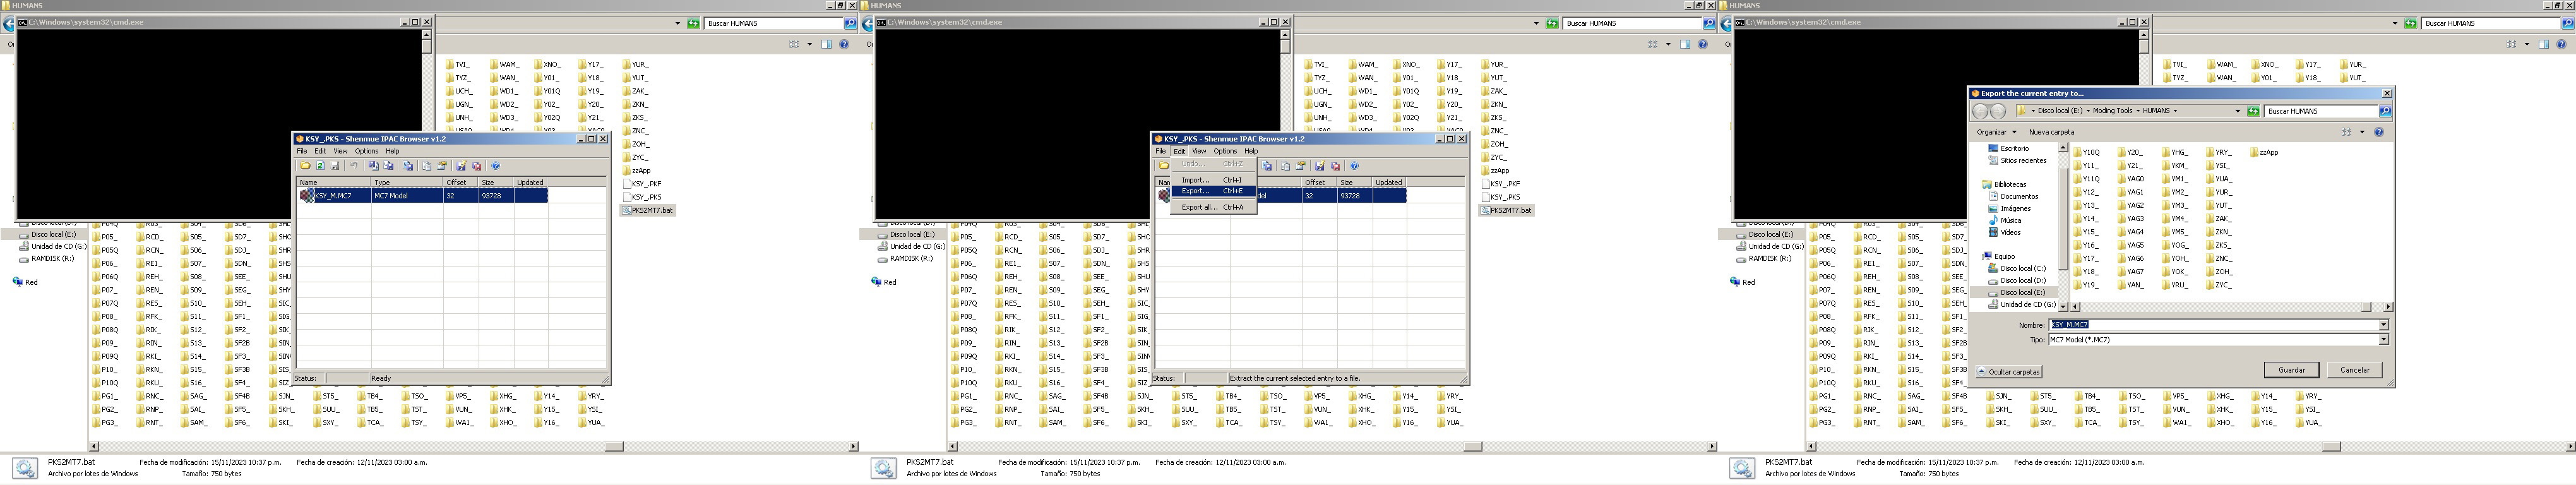Image resolution: width=2576 pixels, height=485 pixels.
Task: Open address history dropdown in Export dialog
Action: [x=2238, y=111]
